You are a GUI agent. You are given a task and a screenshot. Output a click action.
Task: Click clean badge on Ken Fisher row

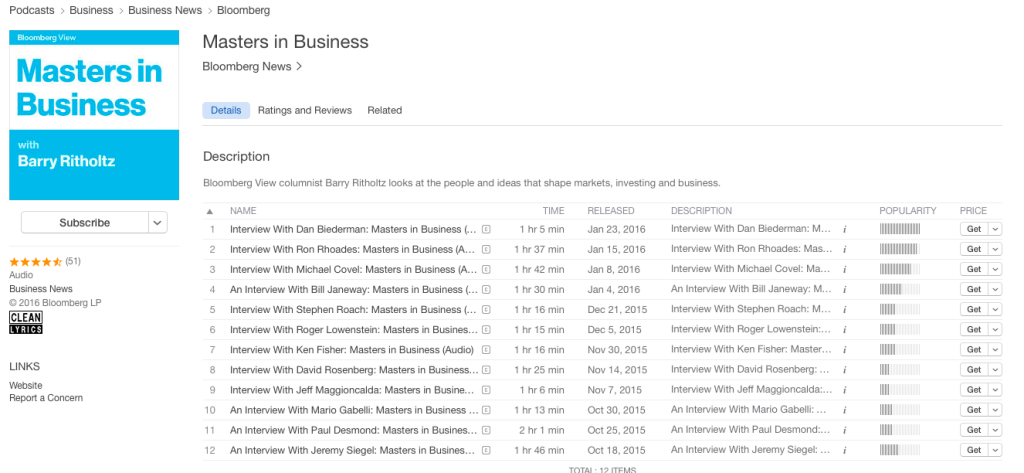(487, 350)
